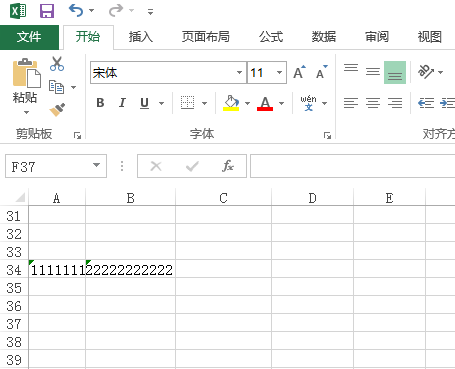Click the Cut scissors icon
The width and height of the screenshot is (455, 369).
pos(57,64)
